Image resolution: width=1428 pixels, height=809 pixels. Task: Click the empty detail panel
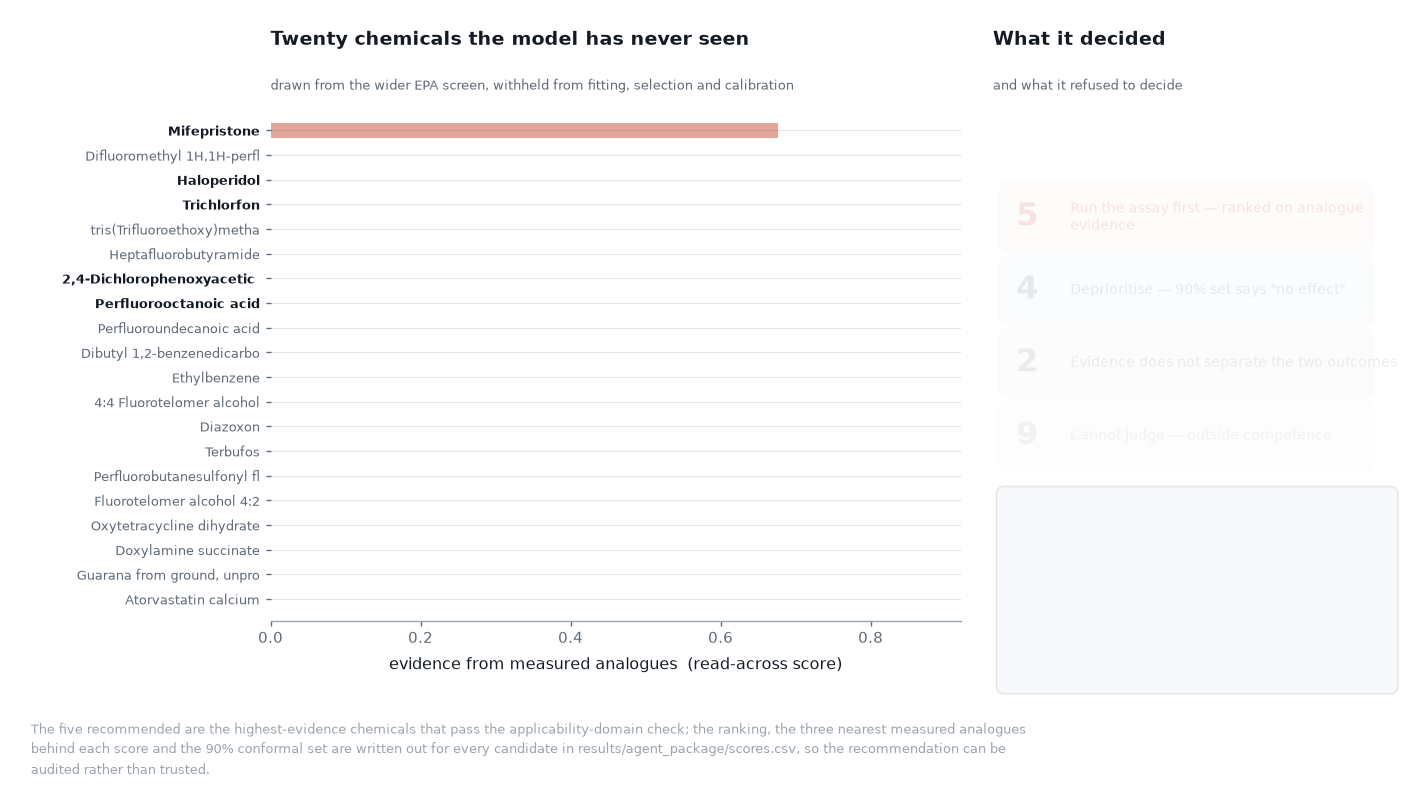(1197, 590)
